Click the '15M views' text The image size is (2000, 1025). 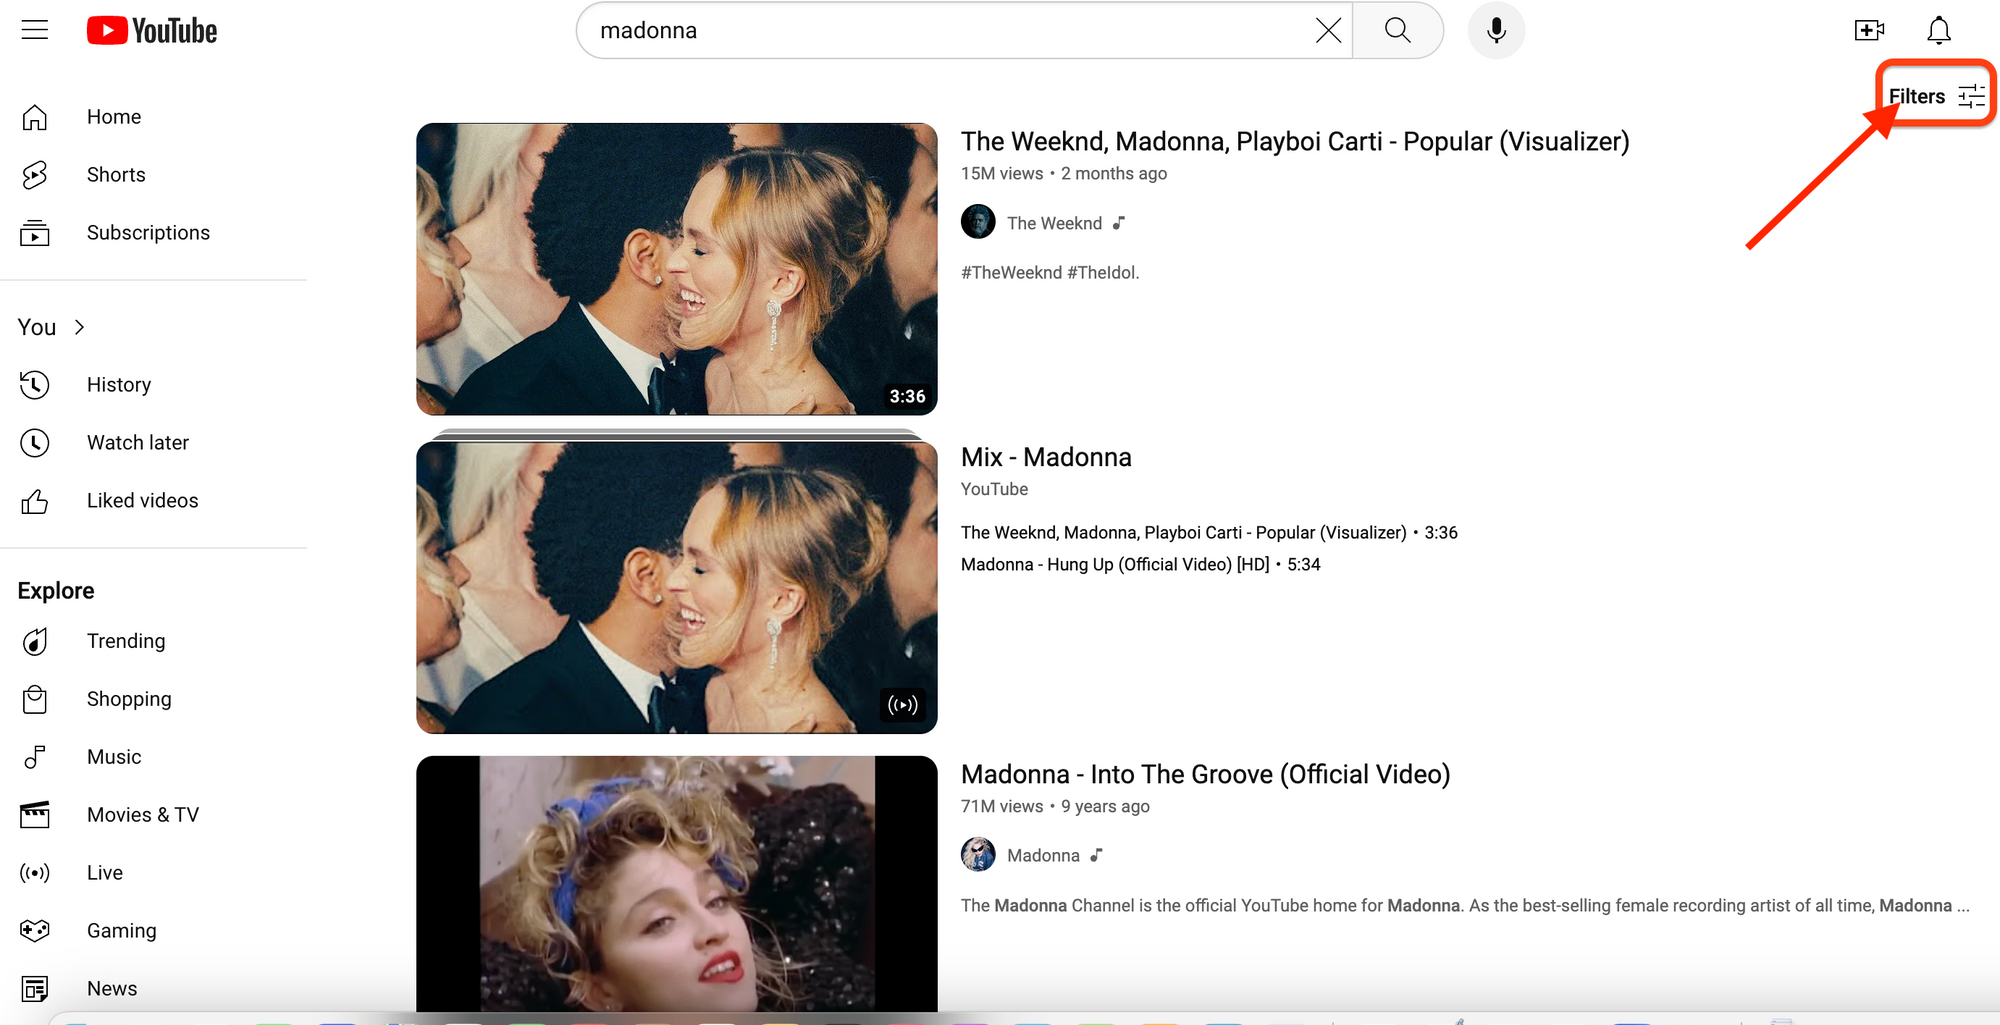pyautogui.click(x=1002, y=173)
